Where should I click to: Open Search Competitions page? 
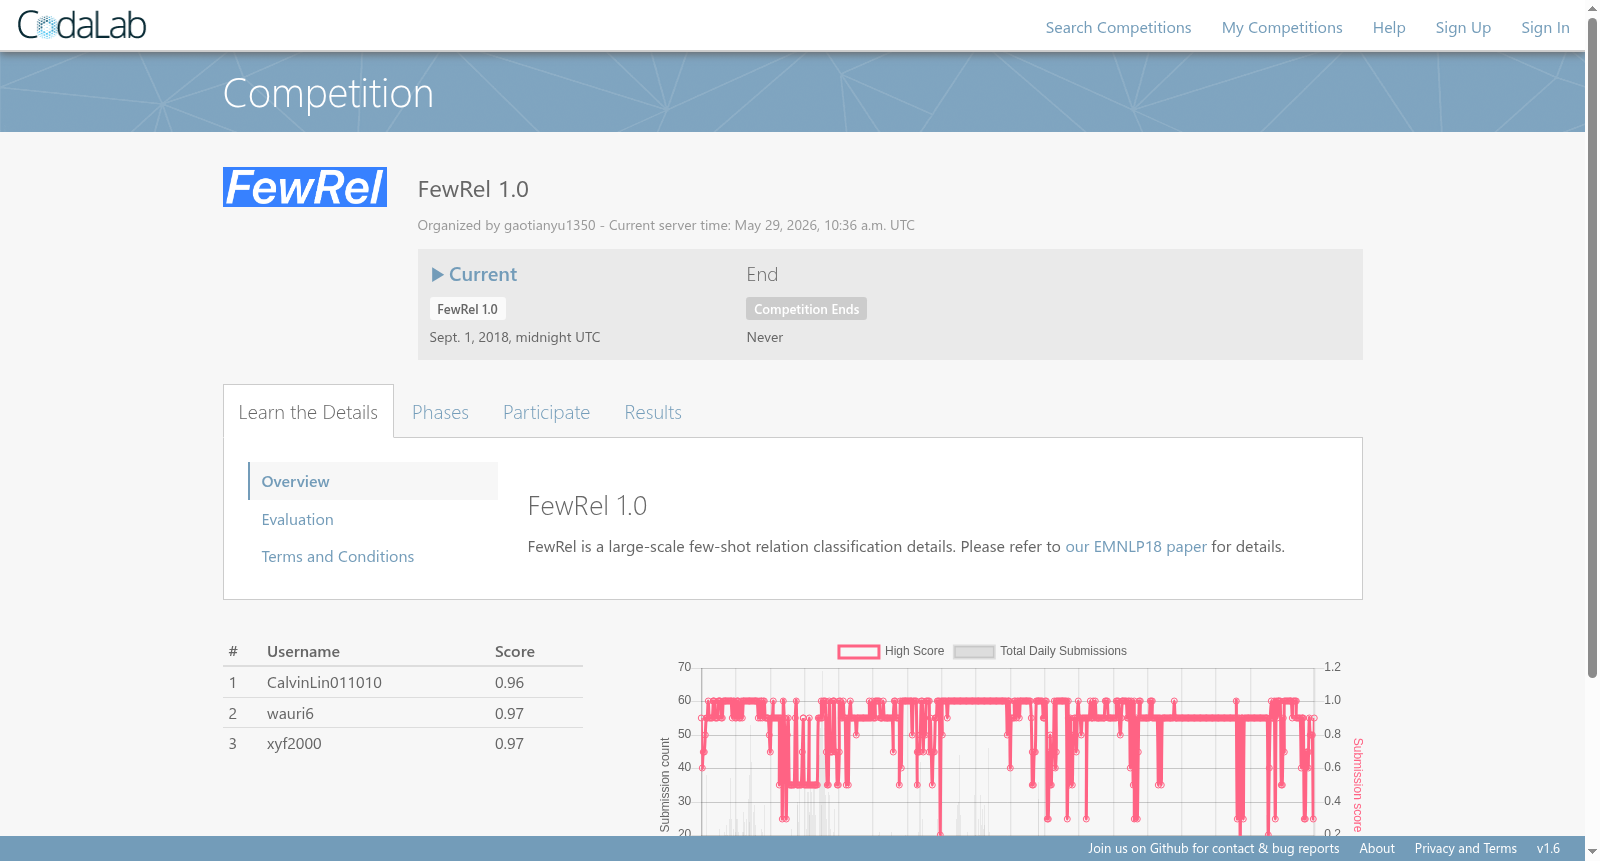pyautogui.click(x=1118, y=28)
